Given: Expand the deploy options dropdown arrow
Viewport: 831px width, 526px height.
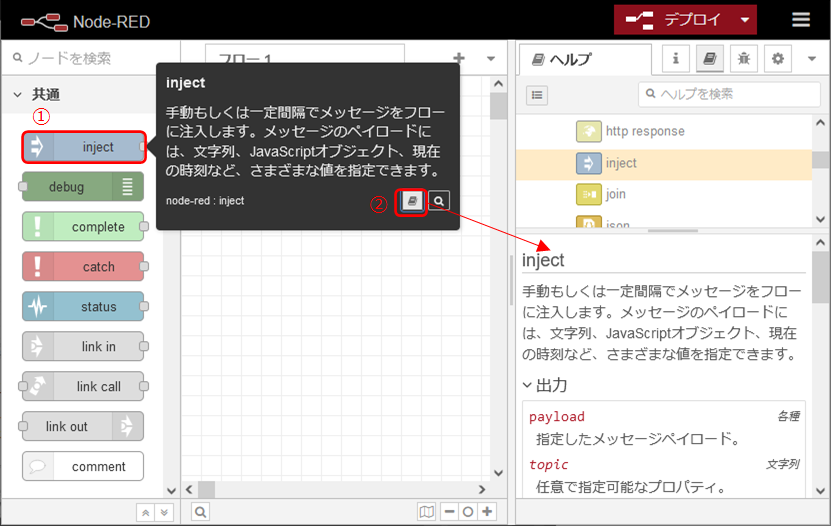Looking at the screenshot, I should [744, 20].
